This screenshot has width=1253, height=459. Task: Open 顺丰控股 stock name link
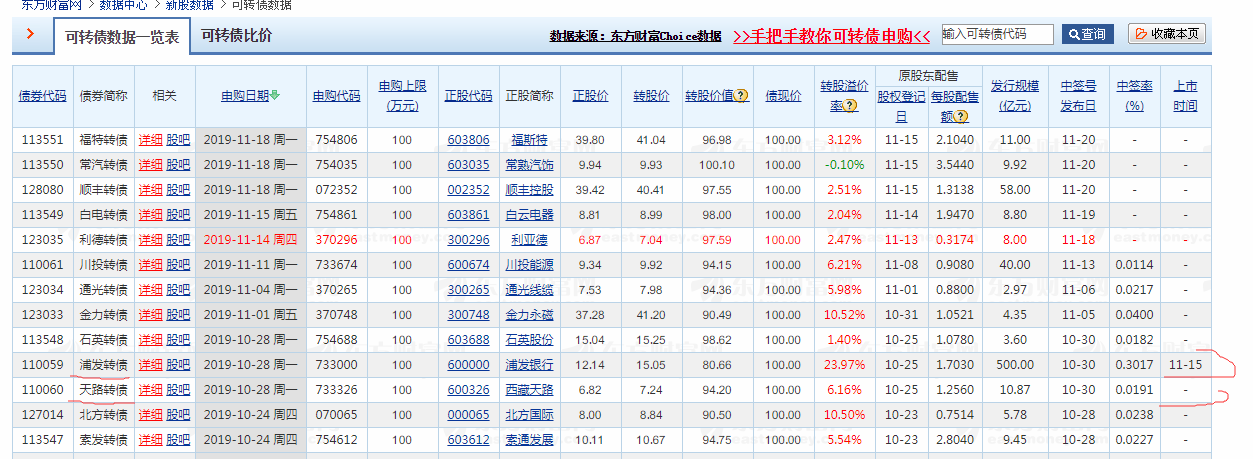pos(529,190)
